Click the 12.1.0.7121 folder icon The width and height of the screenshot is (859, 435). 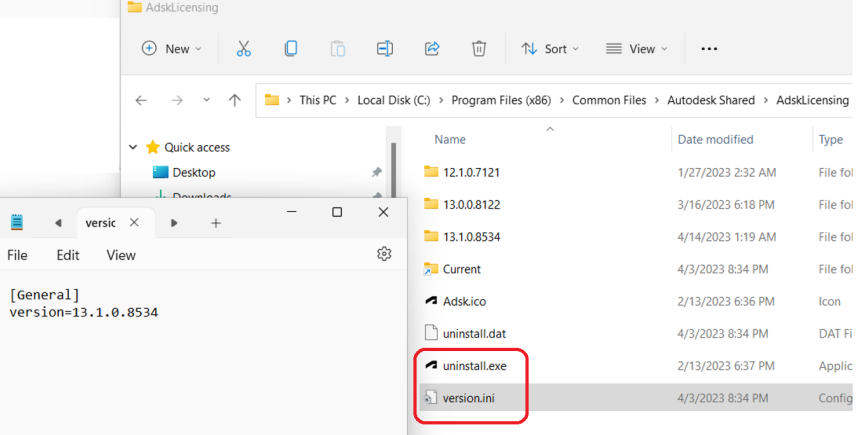click(x=431, y=172)
